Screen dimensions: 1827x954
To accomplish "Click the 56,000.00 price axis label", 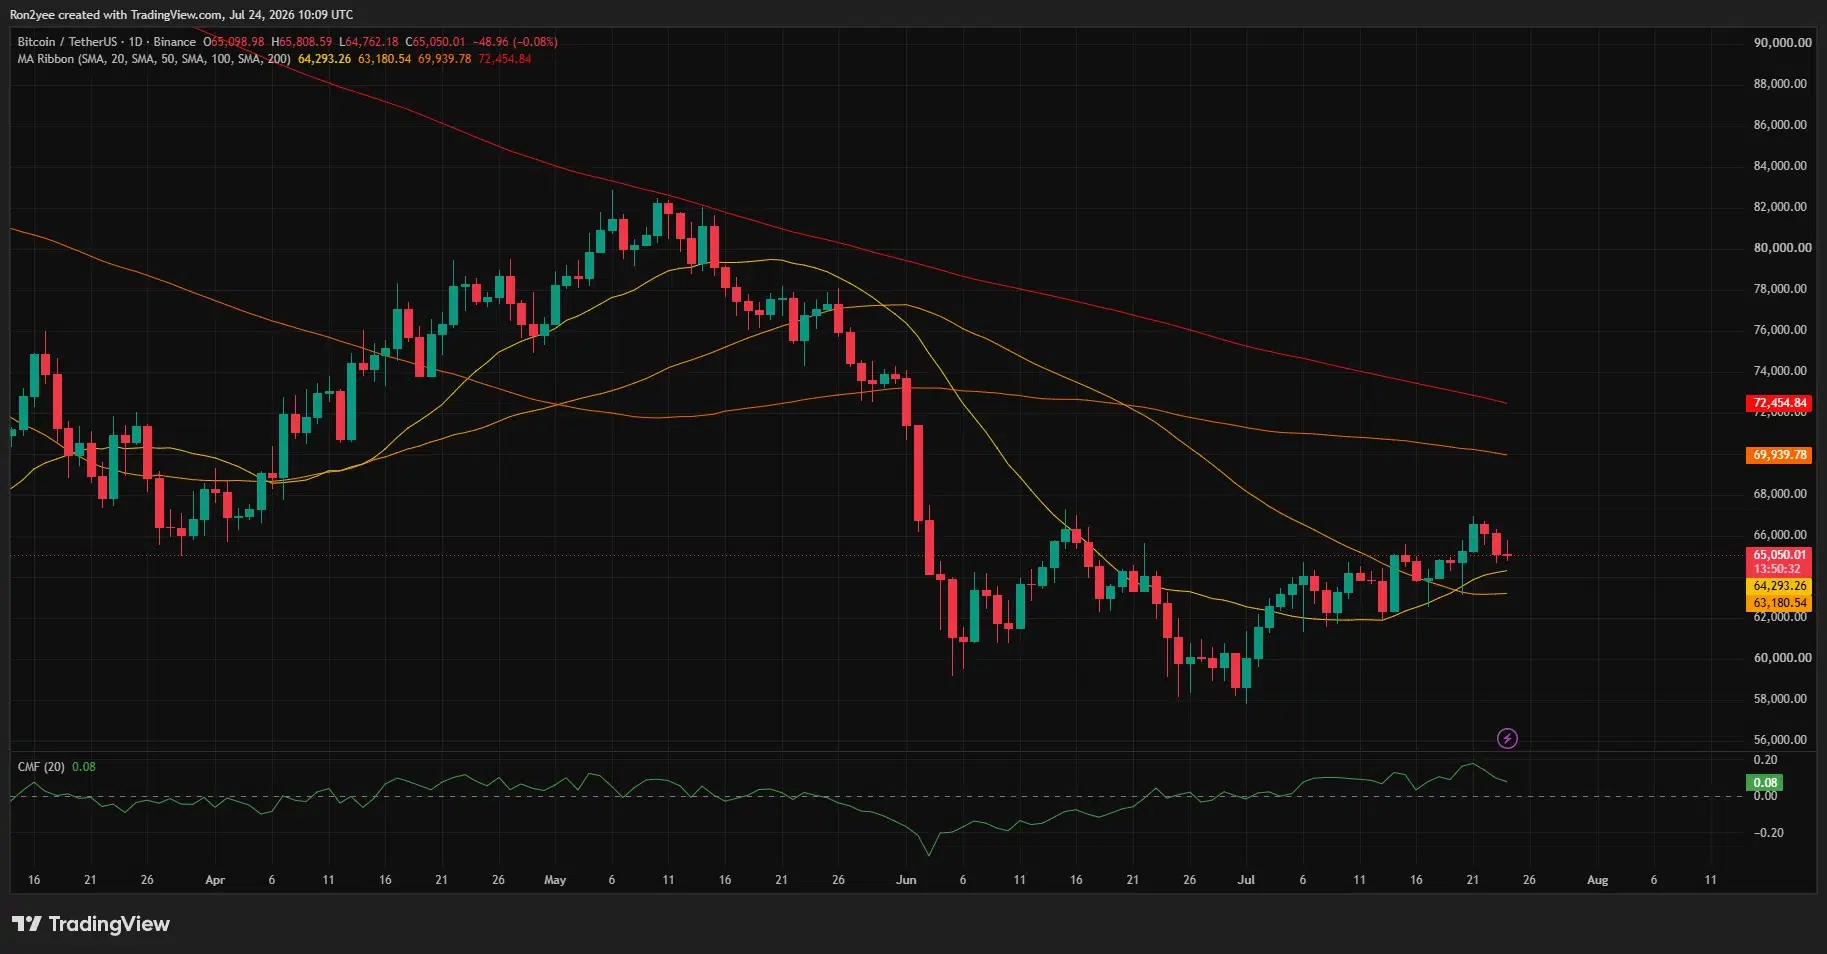I will (x=1780, y=740).
